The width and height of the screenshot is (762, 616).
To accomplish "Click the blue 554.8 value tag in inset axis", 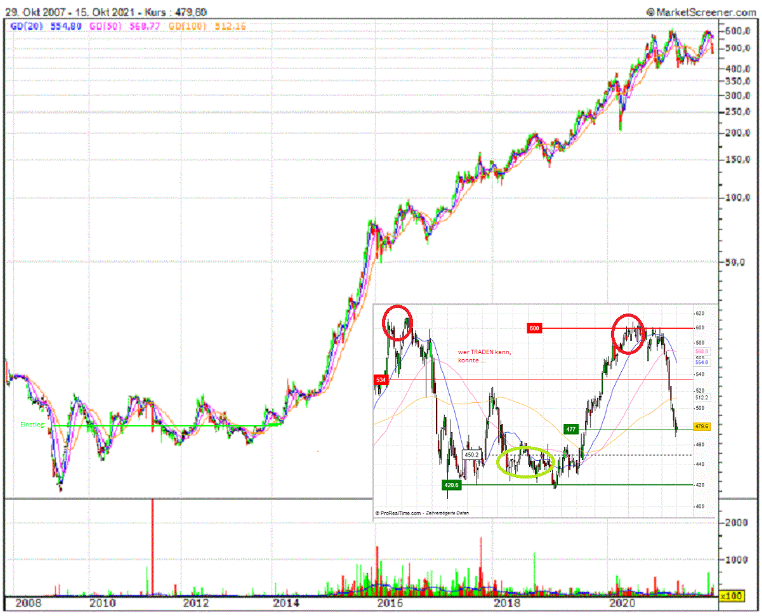I will pos(702,362).
